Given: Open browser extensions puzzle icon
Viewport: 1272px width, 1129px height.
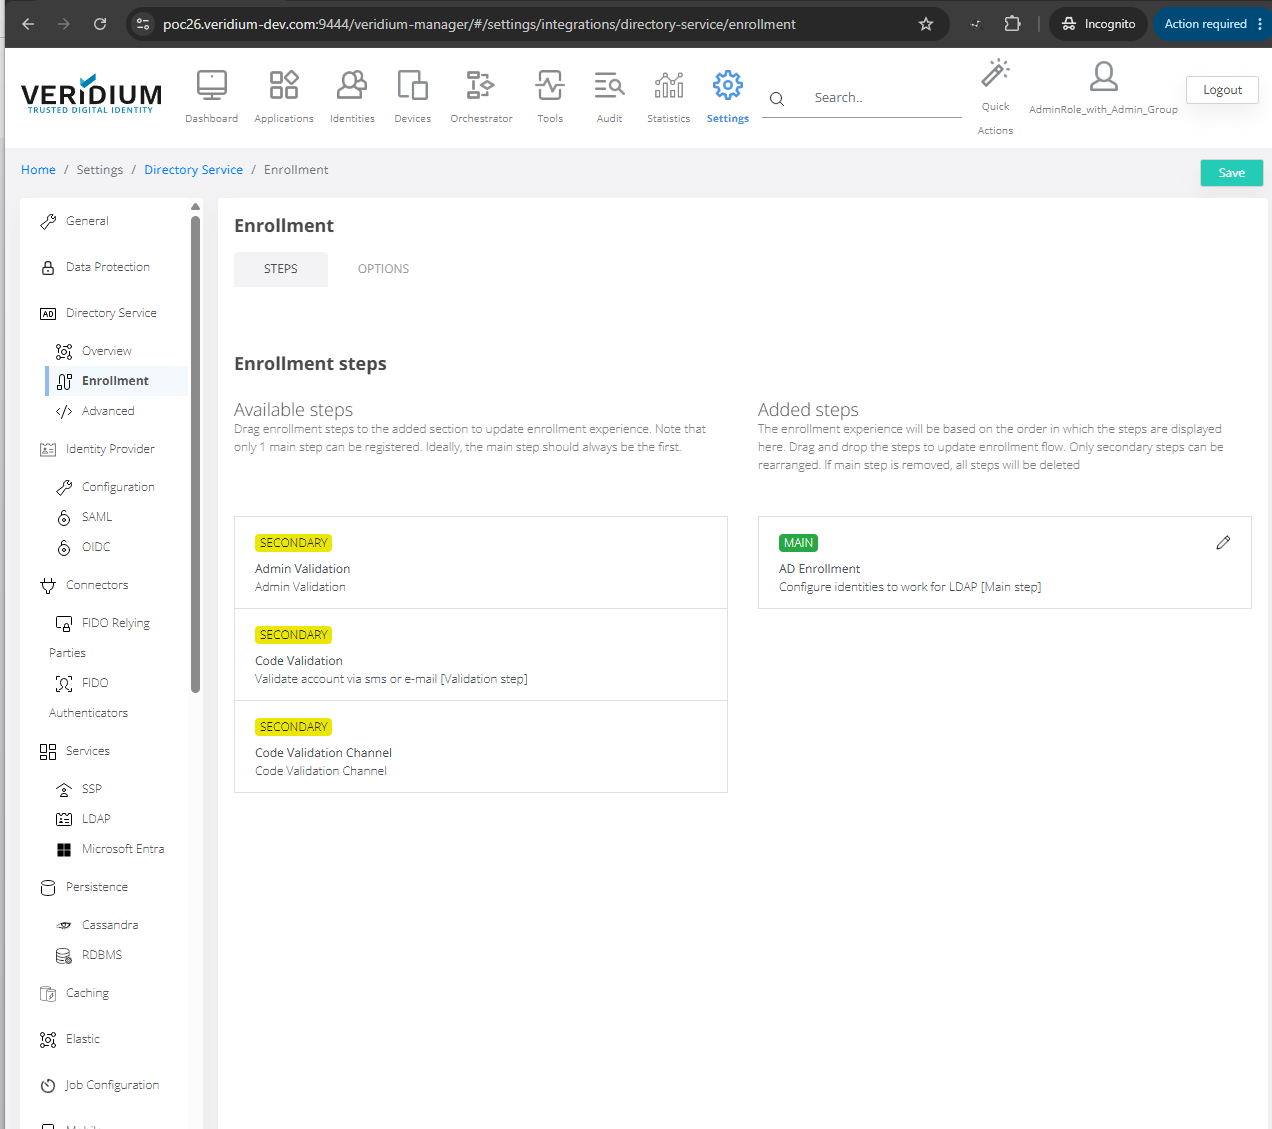Looking at the screenshot, I should point(1013,24).
